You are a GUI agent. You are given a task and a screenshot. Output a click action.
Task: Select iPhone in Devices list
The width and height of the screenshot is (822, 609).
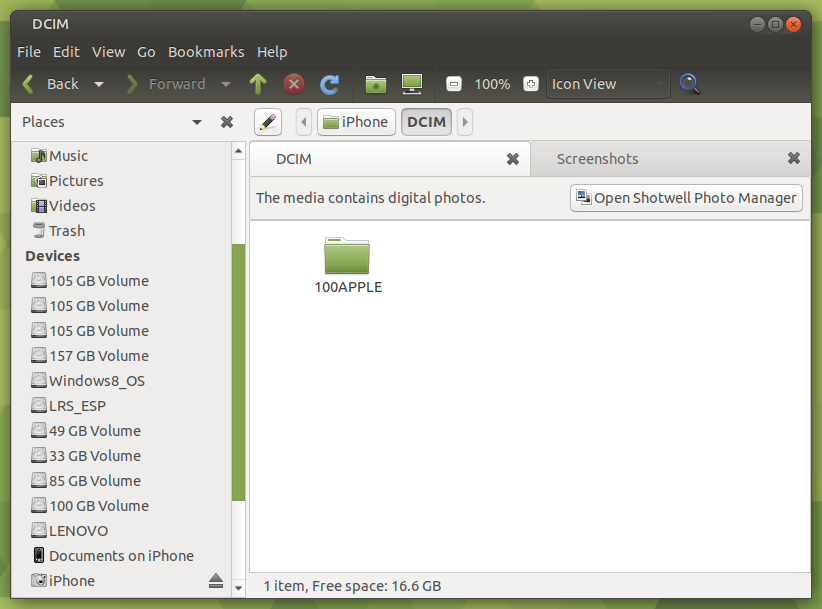pos(62,581)
